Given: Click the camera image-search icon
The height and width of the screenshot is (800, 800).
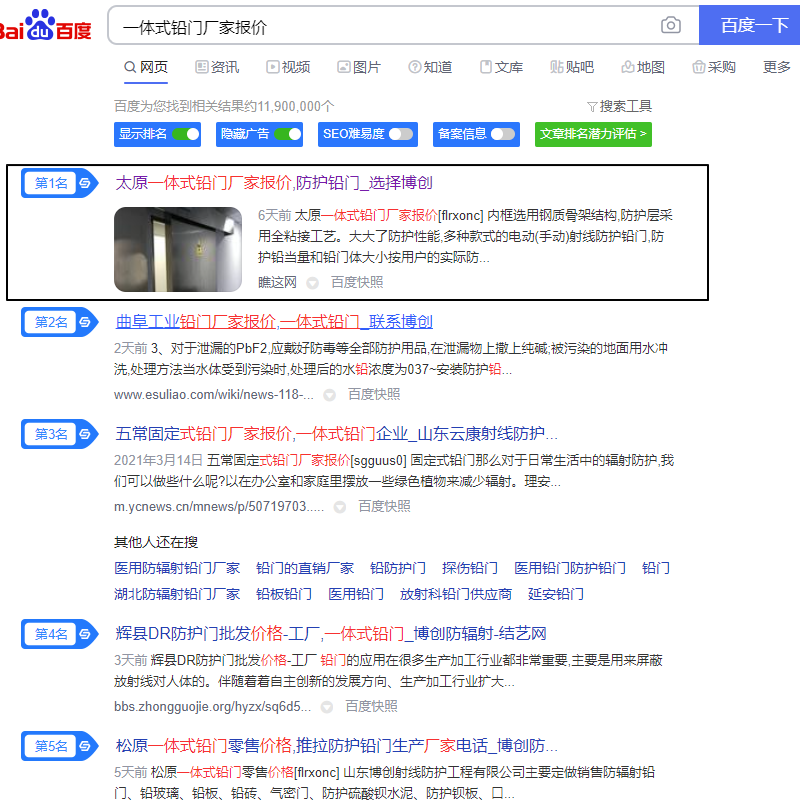Looking at the screenshot, I should click(x=670, y=25).
